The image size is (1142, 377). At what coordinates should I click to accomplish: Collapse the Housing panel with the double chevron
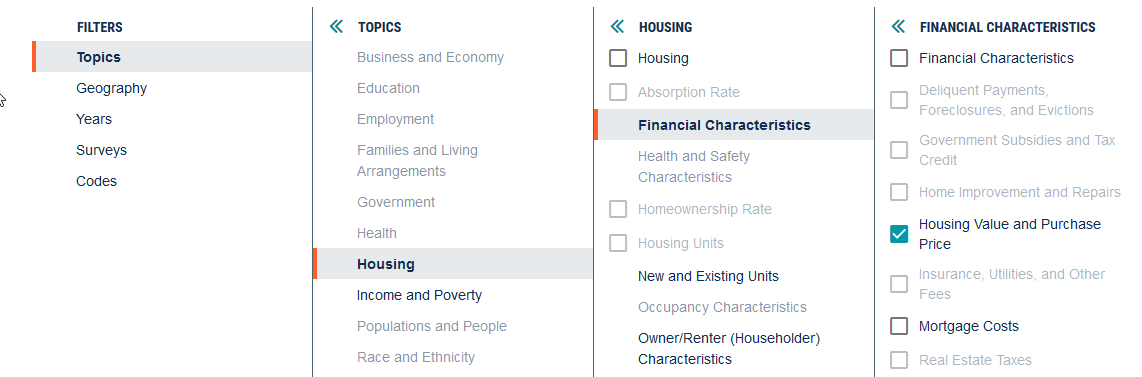point(617,27)
